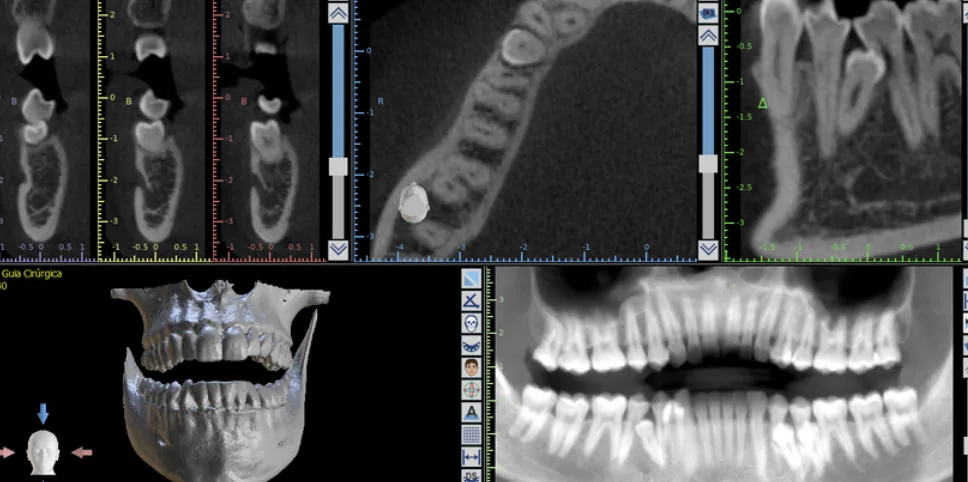
Task: Select the blue triangle contrast tool icon
Action: [472, 280]
